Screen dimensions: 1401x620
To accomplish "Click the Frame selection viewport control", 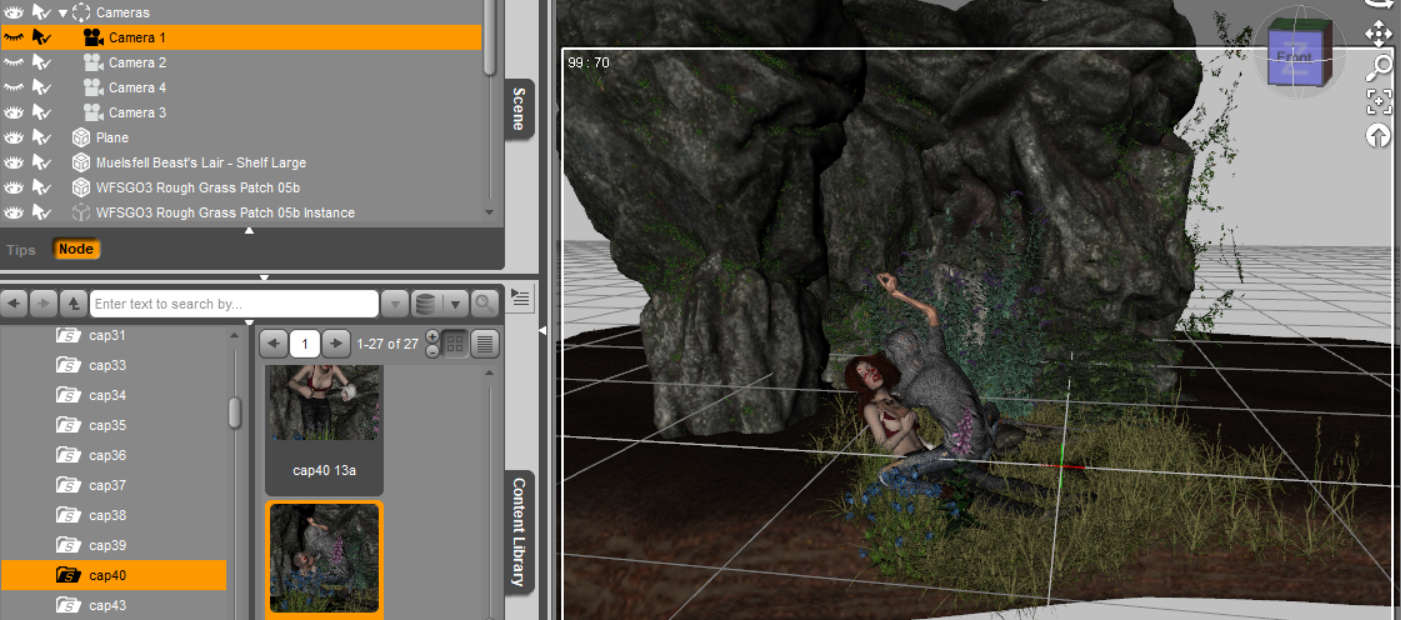I will [x=1379, y=101].
